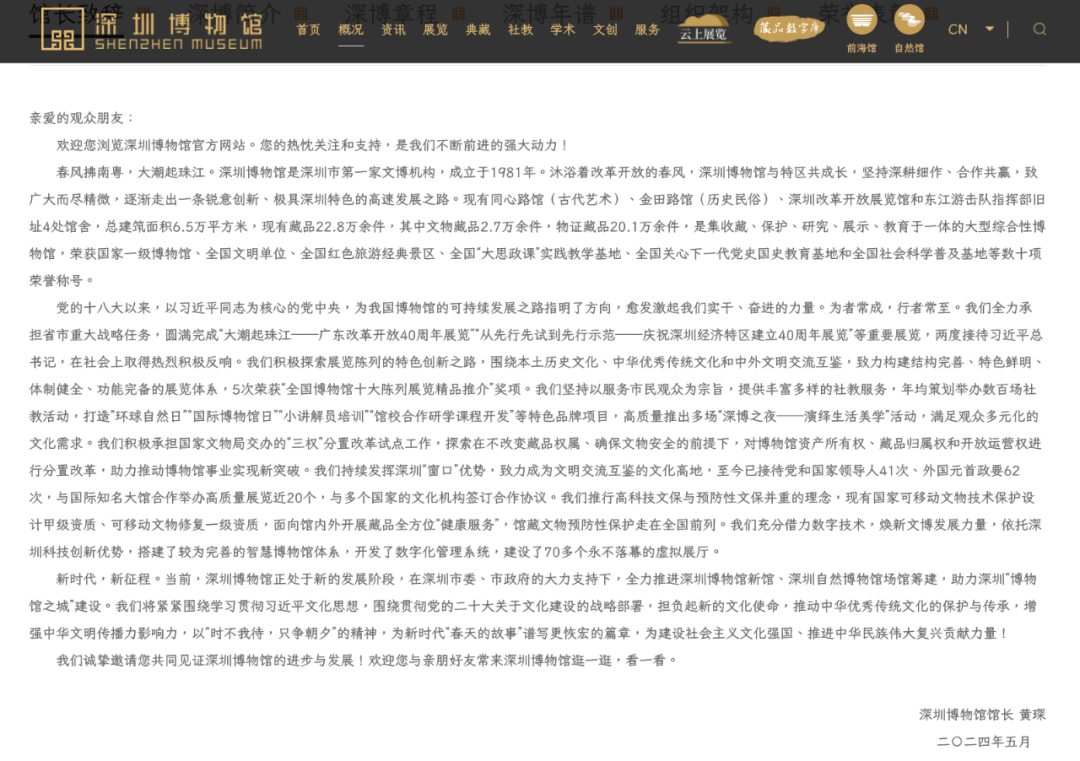This screenshot has width=1080, height=761.
Task: Click the line starting "欢迎您浏览深圳博物馆官方网站"
Action: (313, 145)
